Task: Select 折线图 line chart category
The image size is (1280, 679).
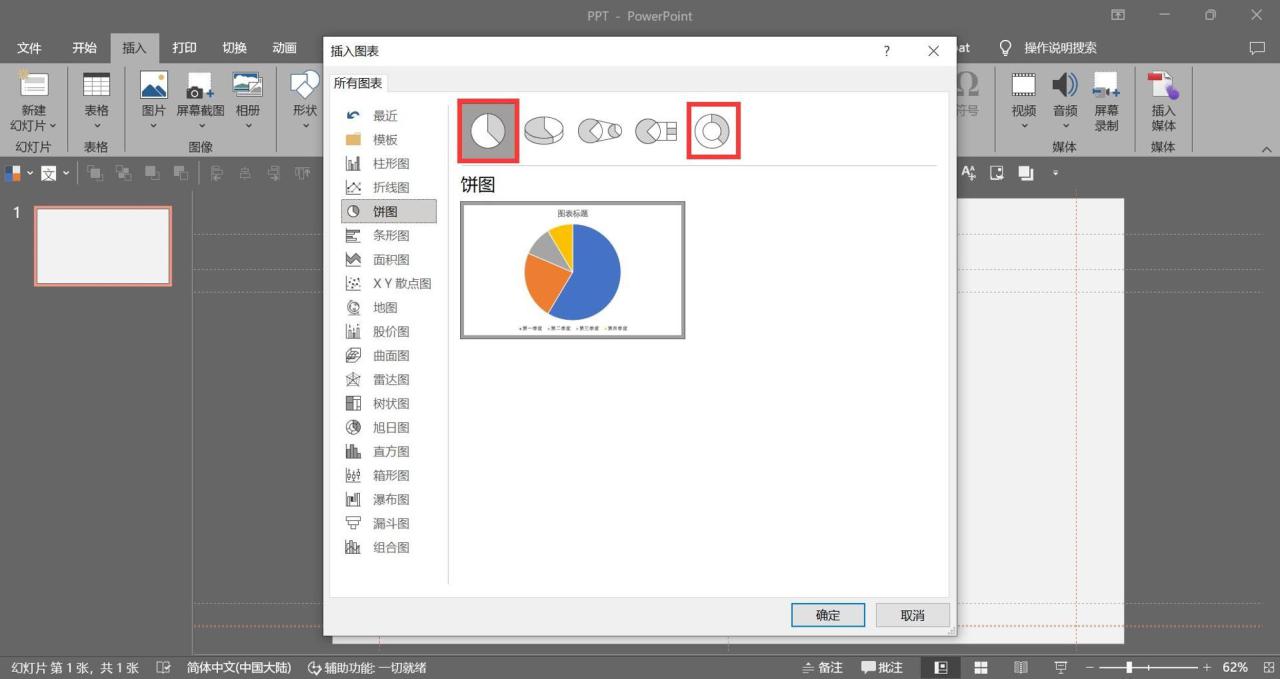Action: point(390,188)
